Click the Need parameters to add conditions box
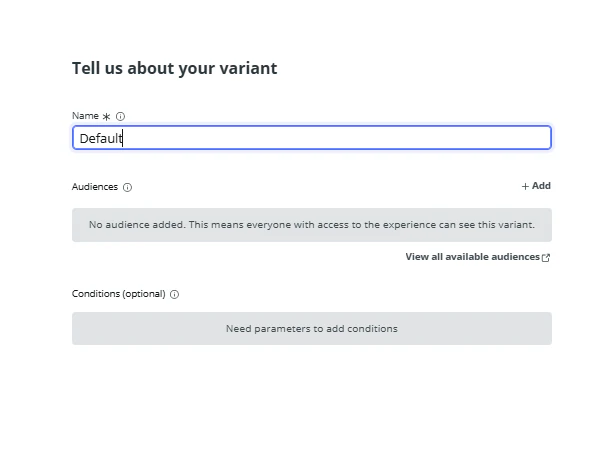610x451 pixels. [312, 328]
